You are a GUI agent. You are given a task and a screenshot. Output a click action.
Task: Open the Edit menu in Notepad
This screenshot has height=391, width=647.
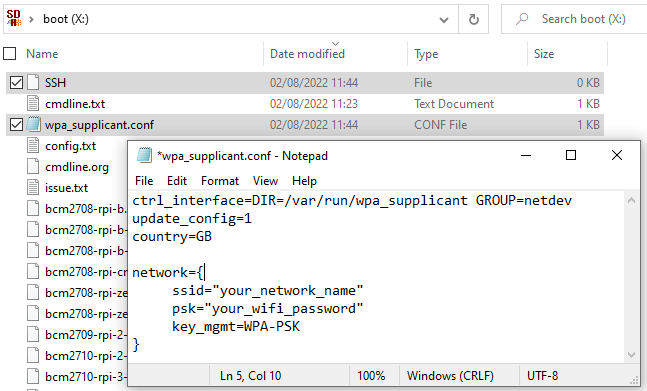(x=177, y=181)
